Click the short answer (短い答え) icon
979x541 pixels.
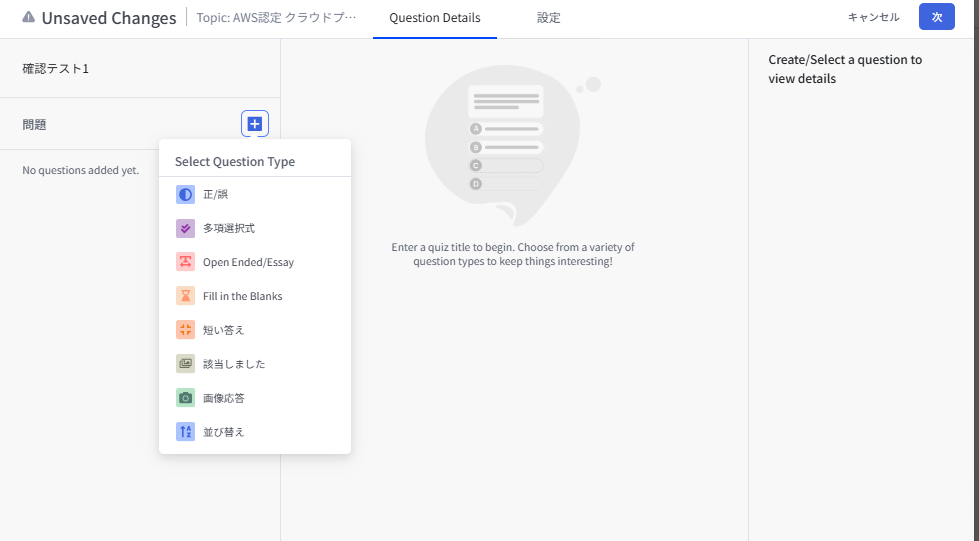pyautogui.click(x=185, y=330)
